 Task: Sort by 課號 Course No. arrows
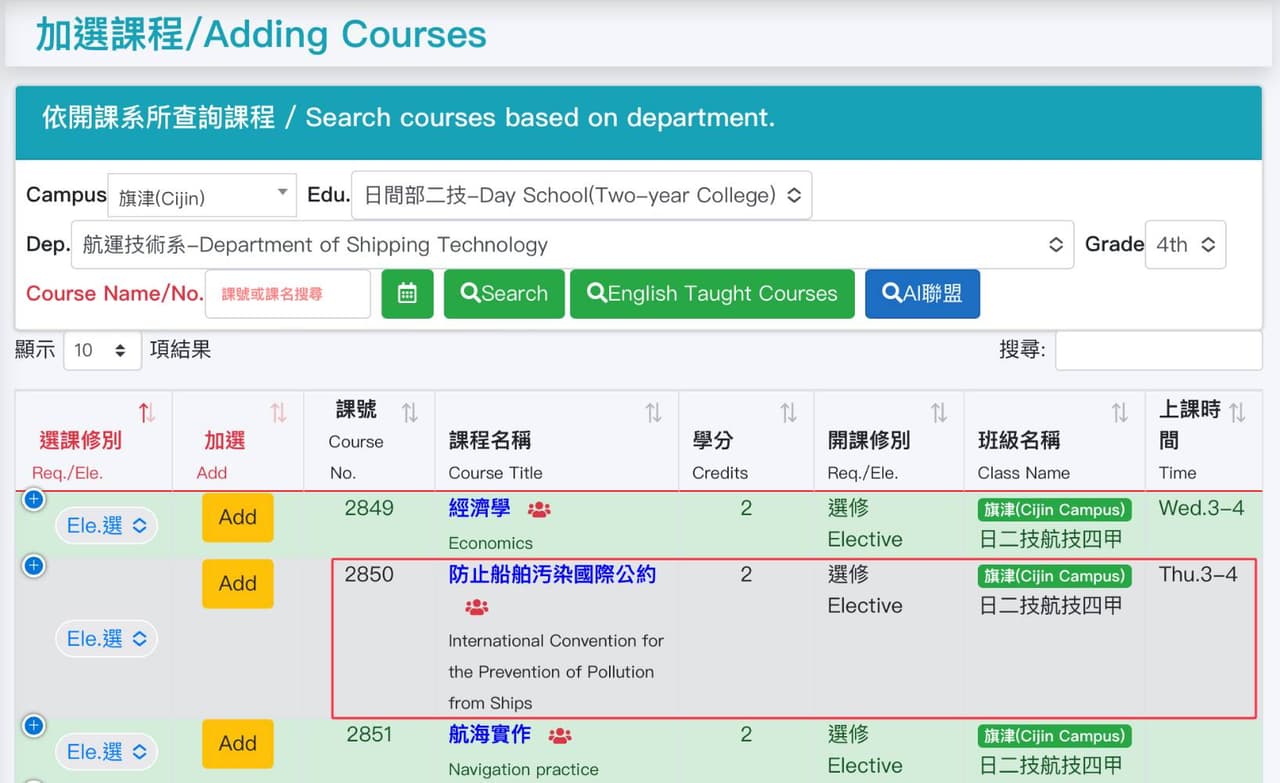[x=409, y=412]
